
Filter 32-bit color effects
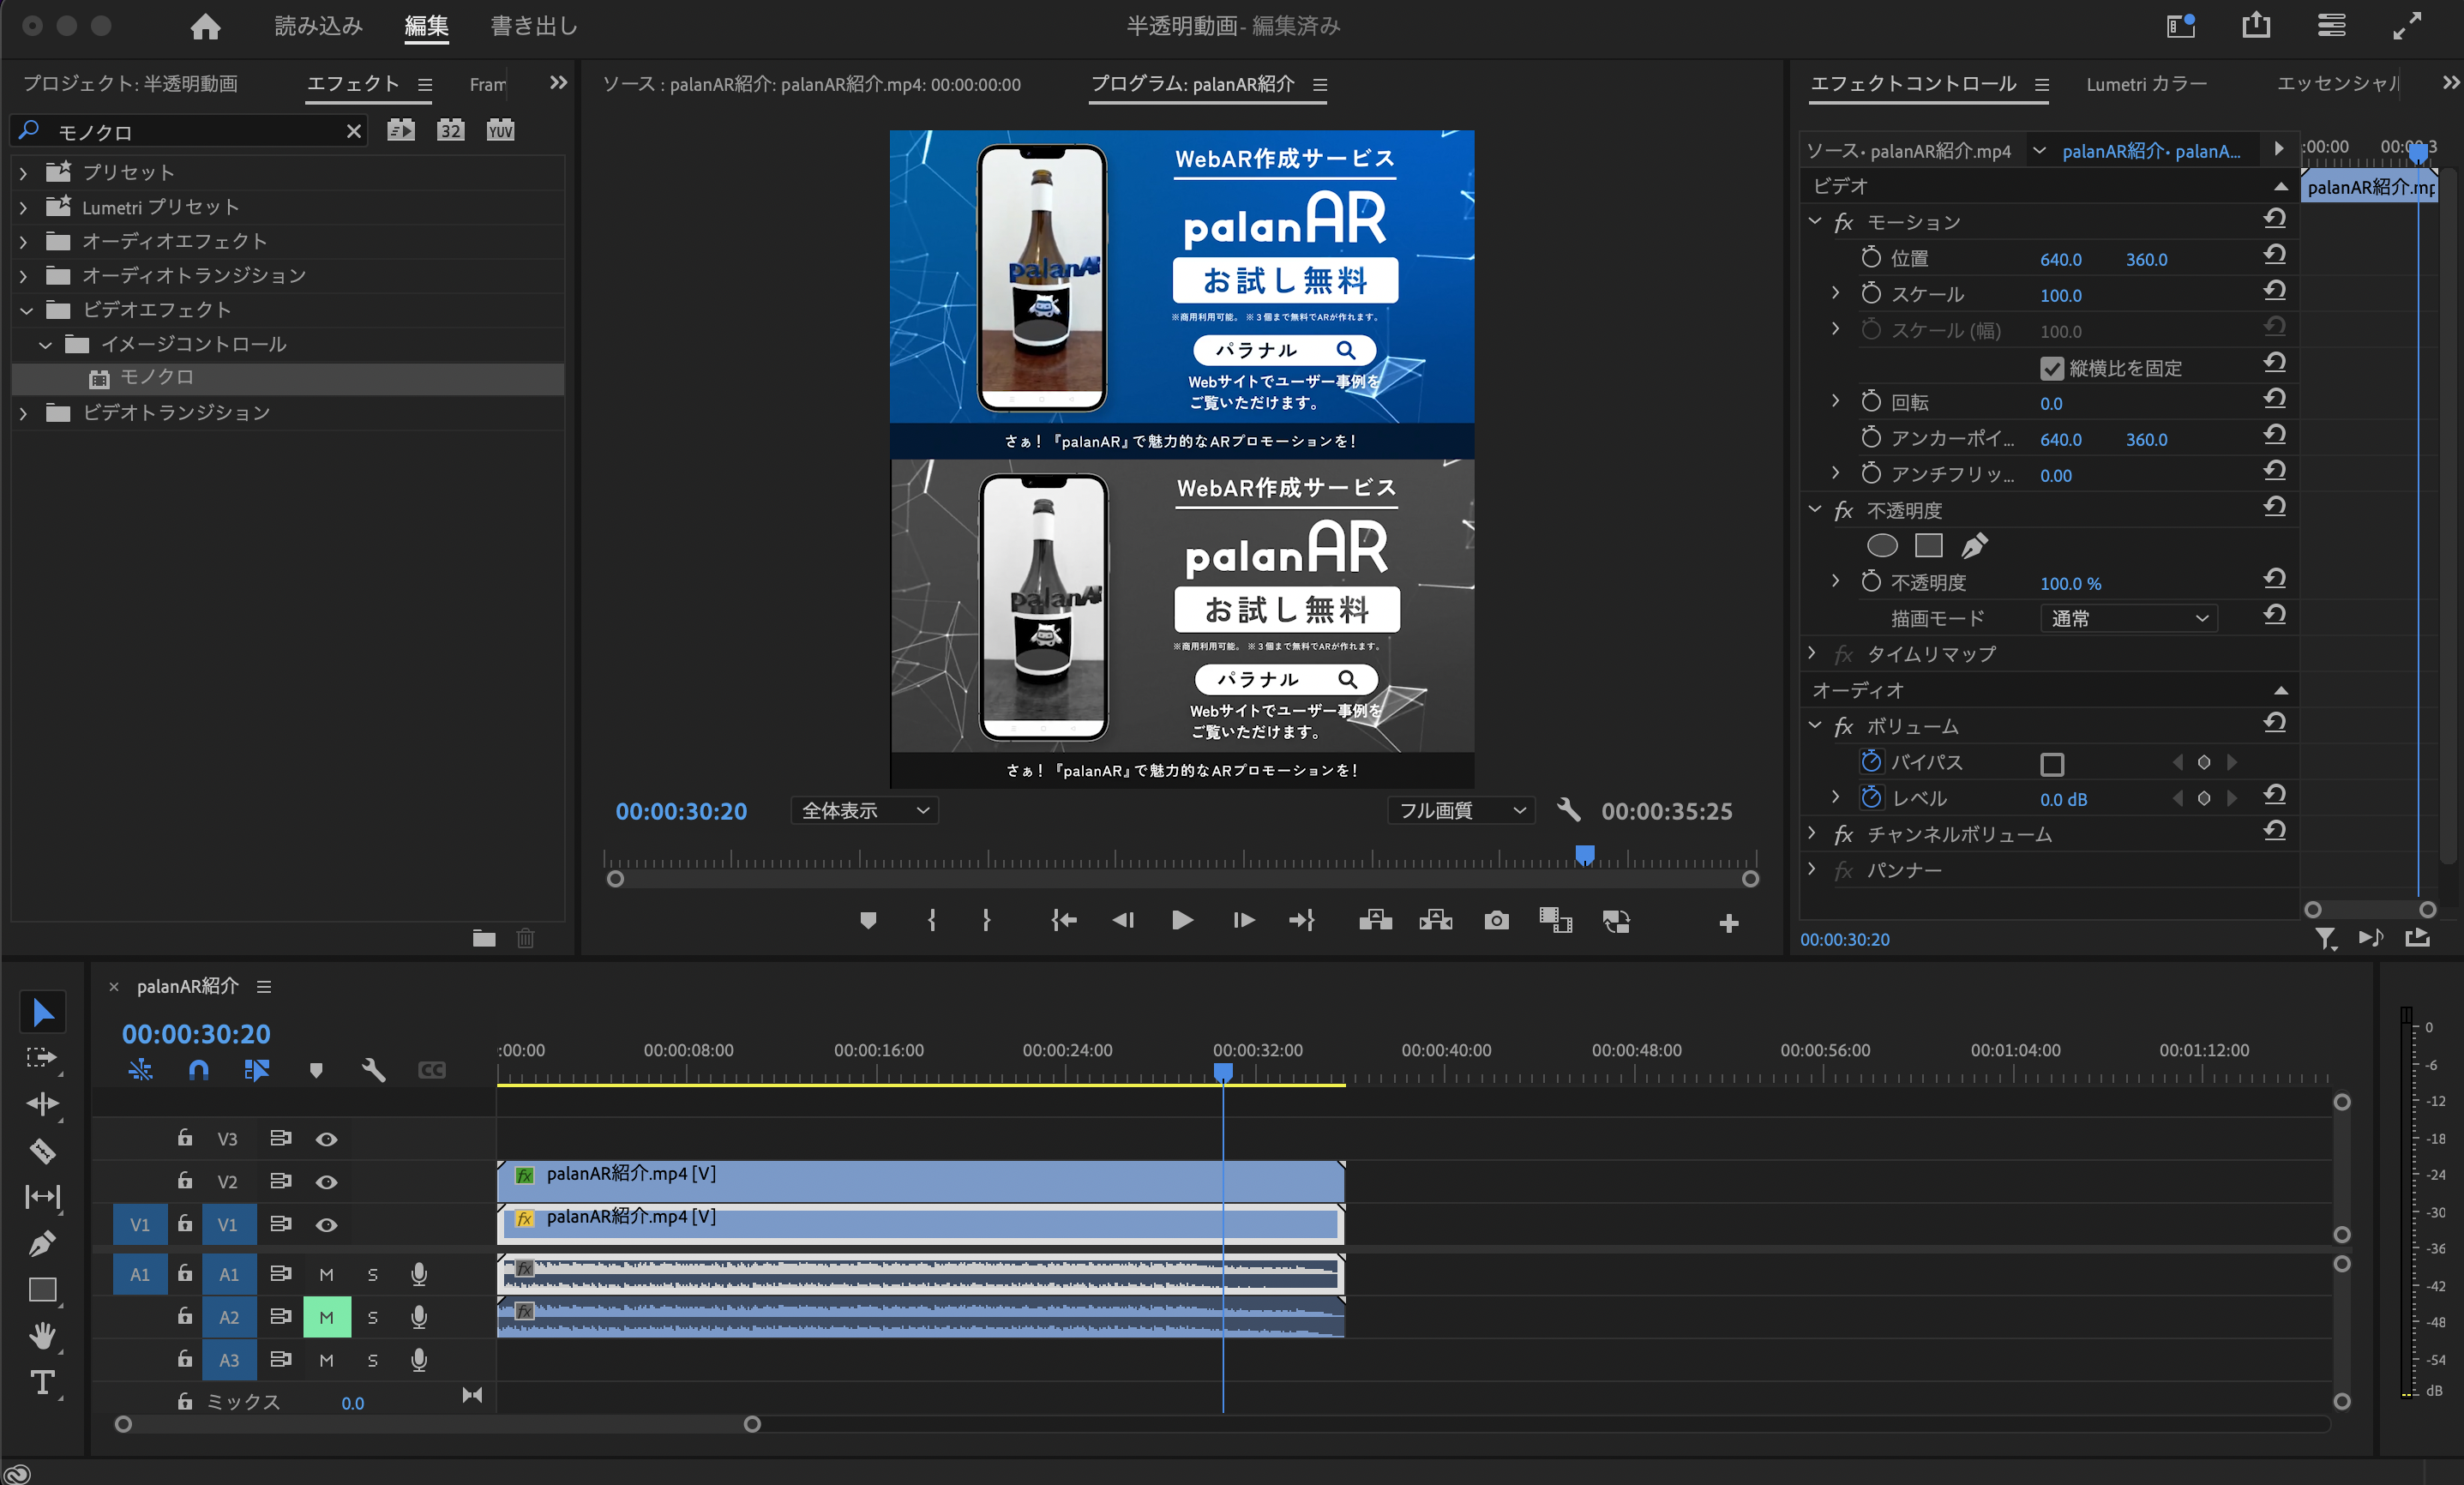(451, 130)
